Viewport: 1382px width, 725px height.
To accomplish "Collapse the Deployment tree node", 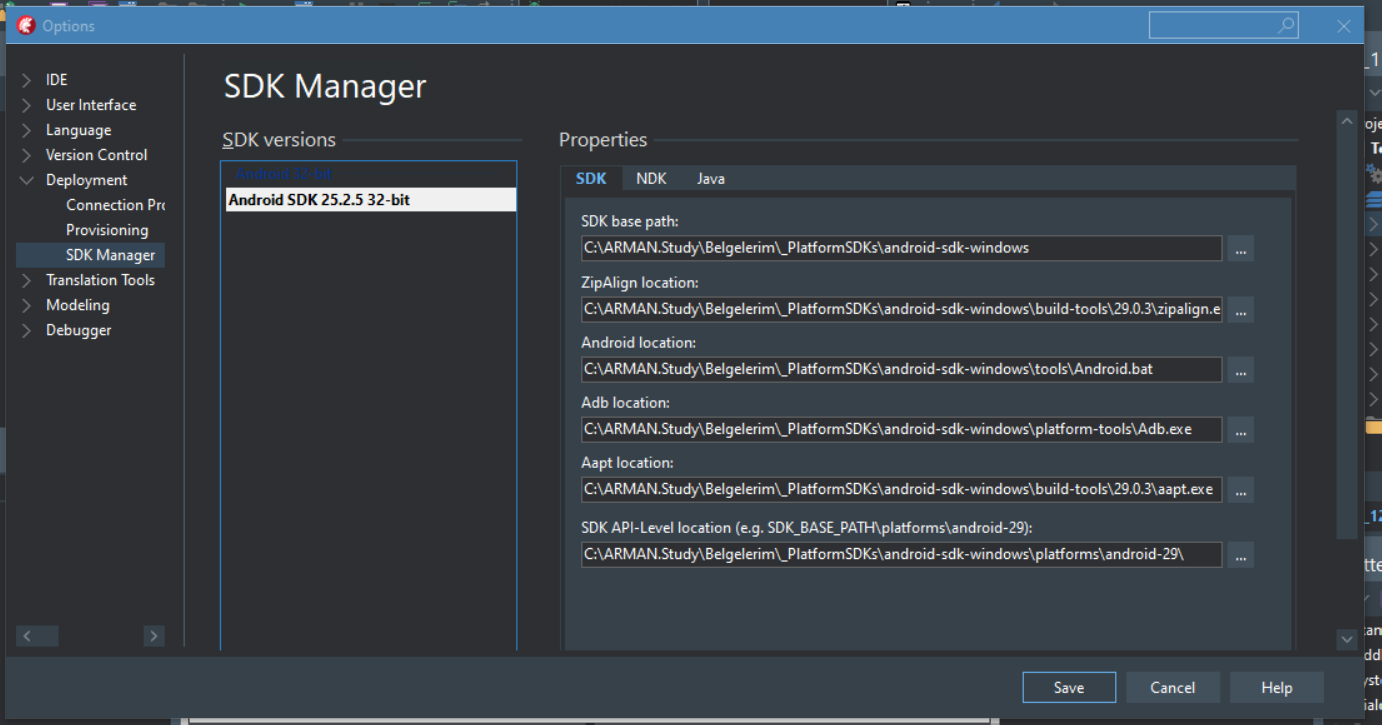I will tap(27, 180).
